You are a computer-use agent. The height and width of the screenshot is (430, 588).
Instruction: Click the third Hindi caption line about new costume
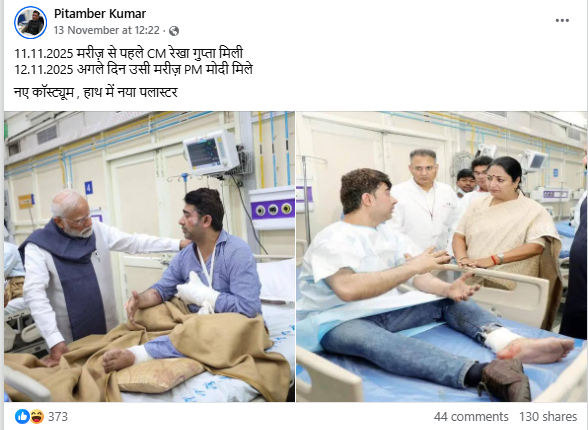[x=96, y=92]
